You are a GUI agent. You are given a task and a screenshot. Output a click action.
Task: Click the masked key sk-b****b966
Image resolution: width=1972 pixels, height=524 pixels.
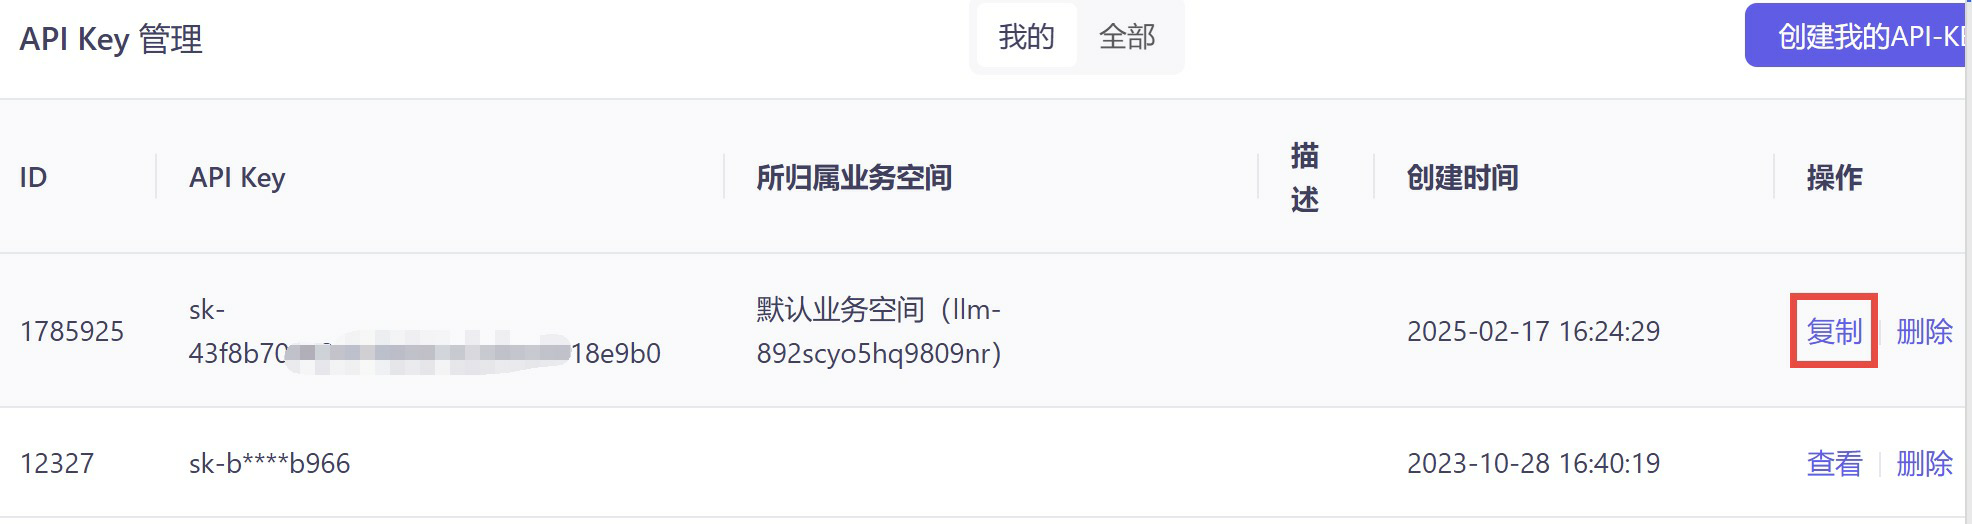coord(269,463)
